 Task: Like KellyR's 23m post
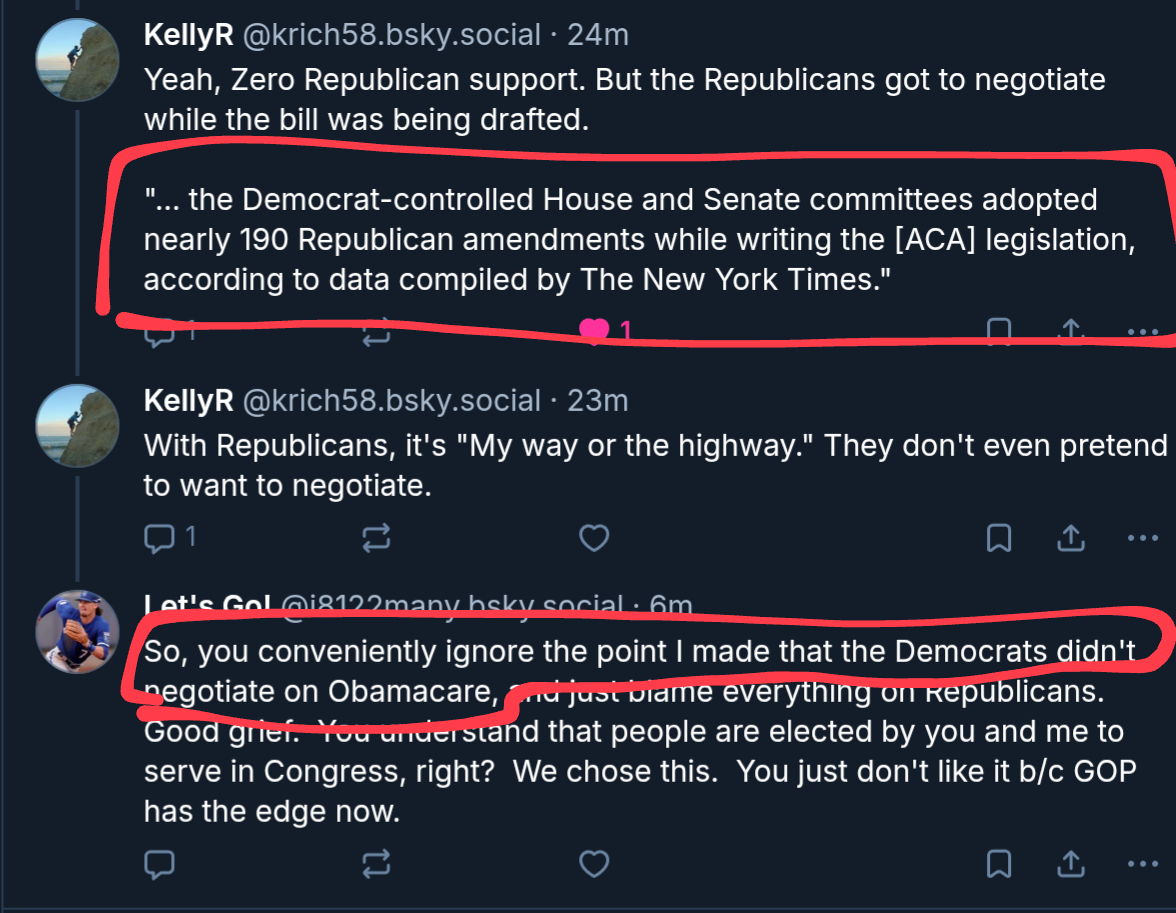click(594, 539)
